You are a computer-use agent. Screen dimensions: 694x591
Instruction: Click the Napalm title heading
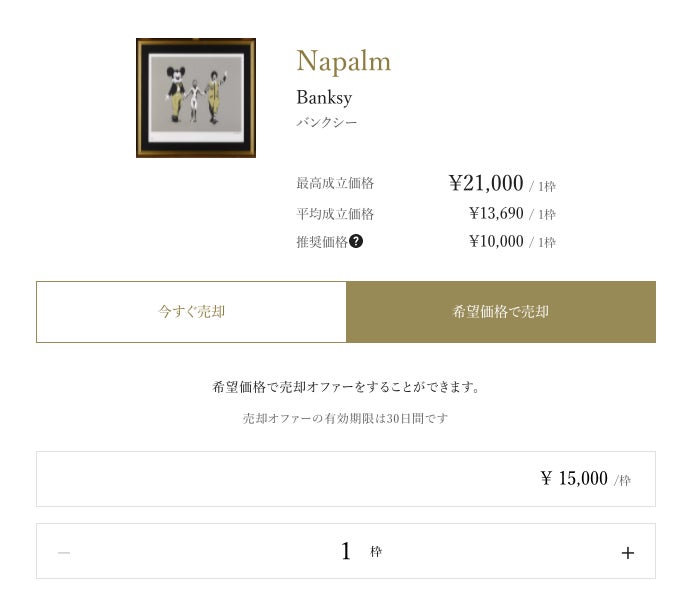343,61
